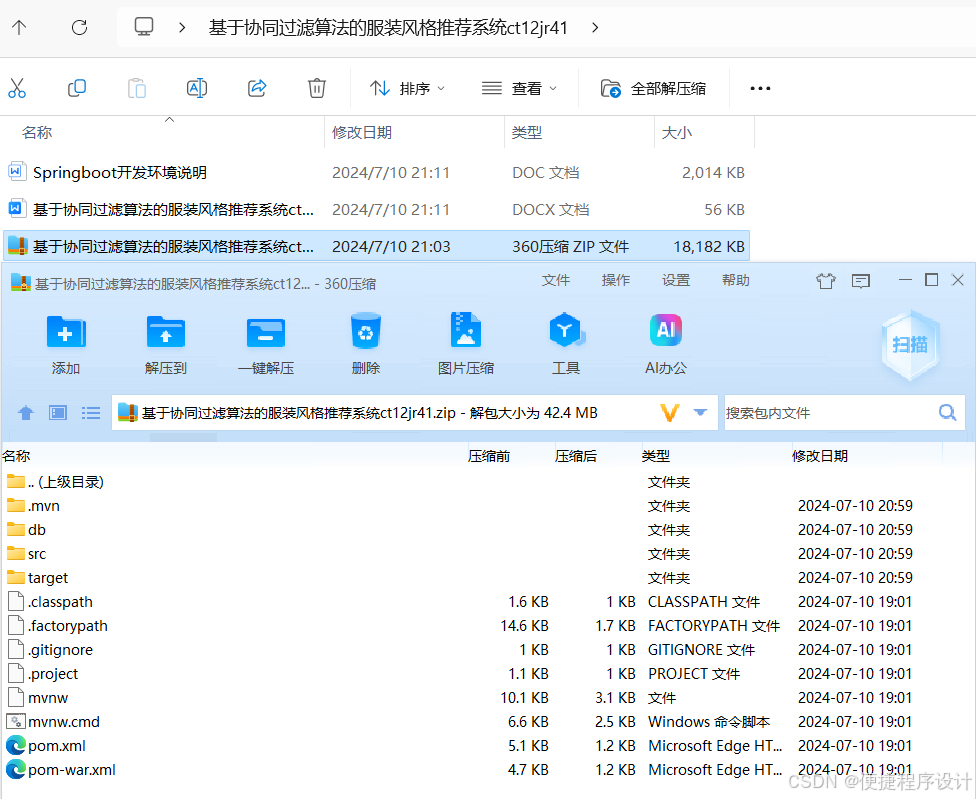The height and width of the screenshot is (799, 976).
Task: Sort archive list by 类型 column
Action: pyautogui.click(x=655, y=456)
